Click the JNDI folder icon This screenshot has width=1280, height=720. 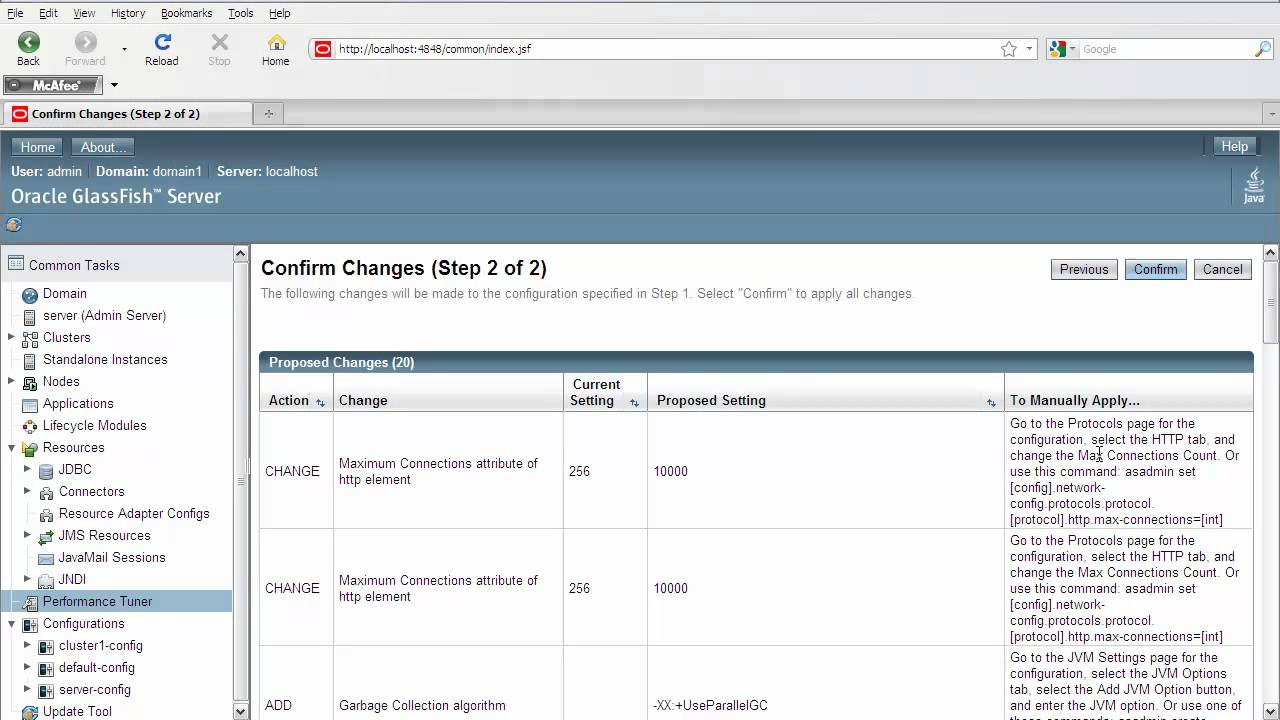click(46, 580)
